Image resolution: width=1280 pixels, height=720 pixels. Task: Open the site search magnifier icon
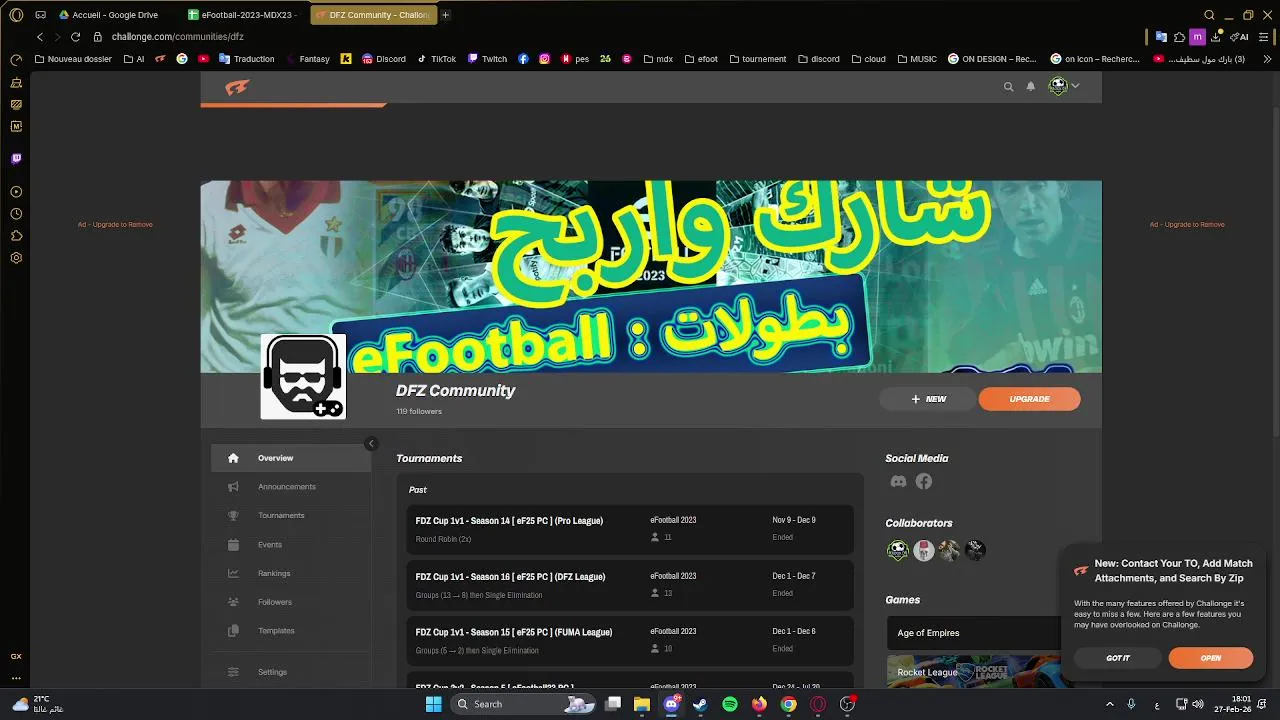[x=1008, y=87]
